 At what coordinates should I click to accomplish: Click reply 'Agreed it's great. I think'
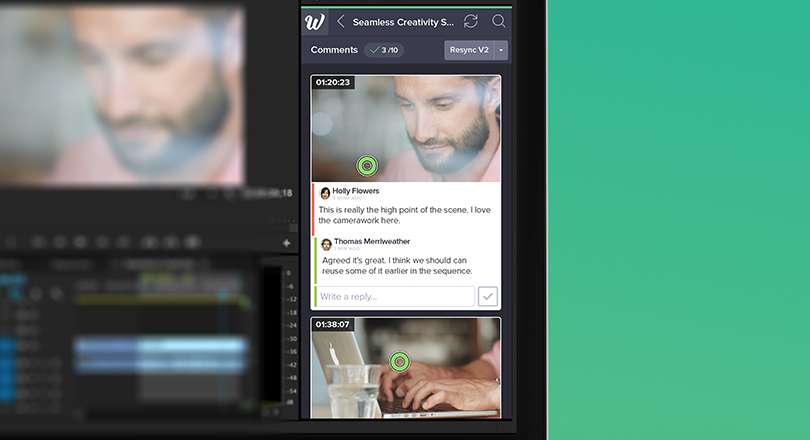(x=397, y=265)
